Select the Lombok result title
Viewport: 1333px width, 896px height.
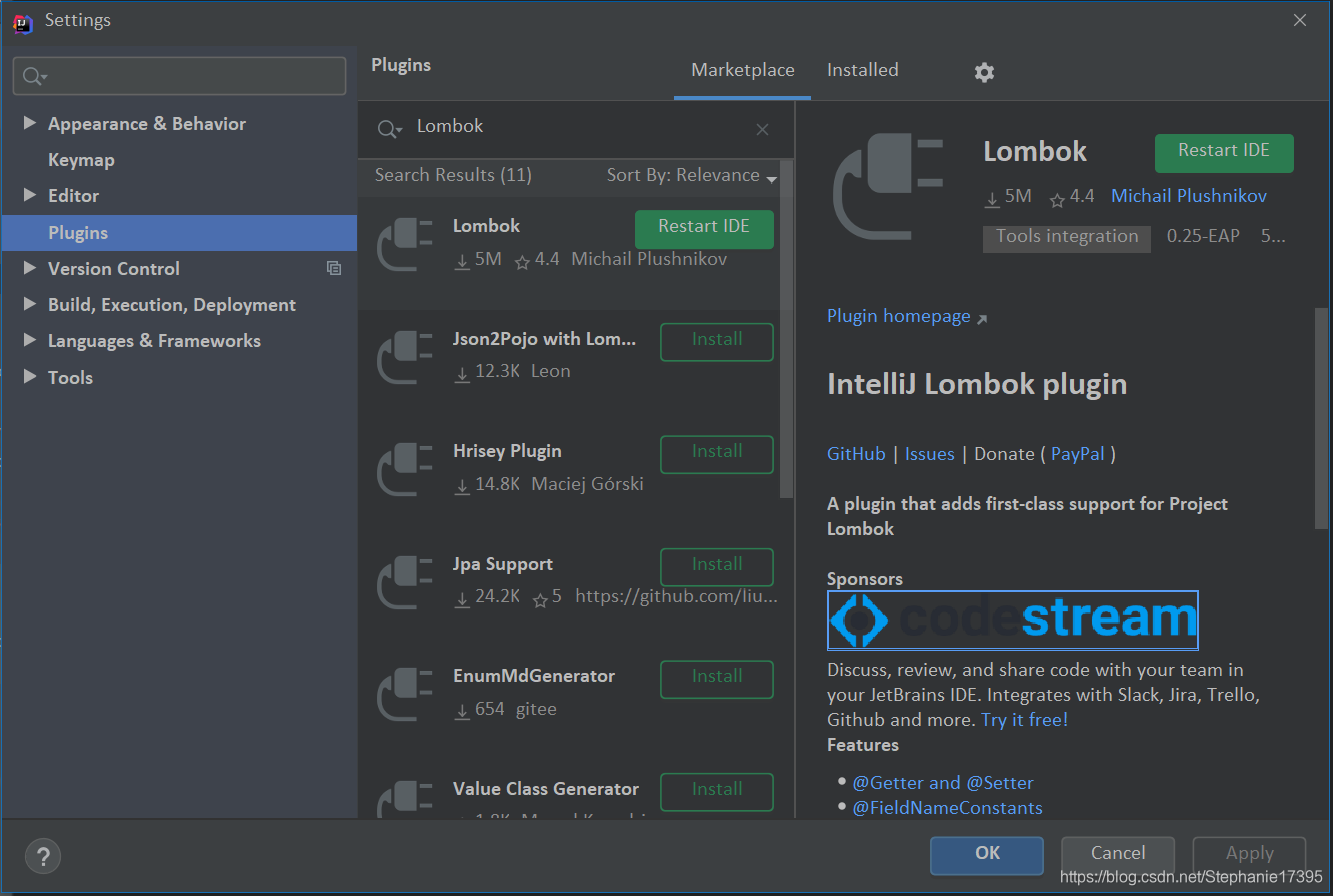click(x=486, y=226)
